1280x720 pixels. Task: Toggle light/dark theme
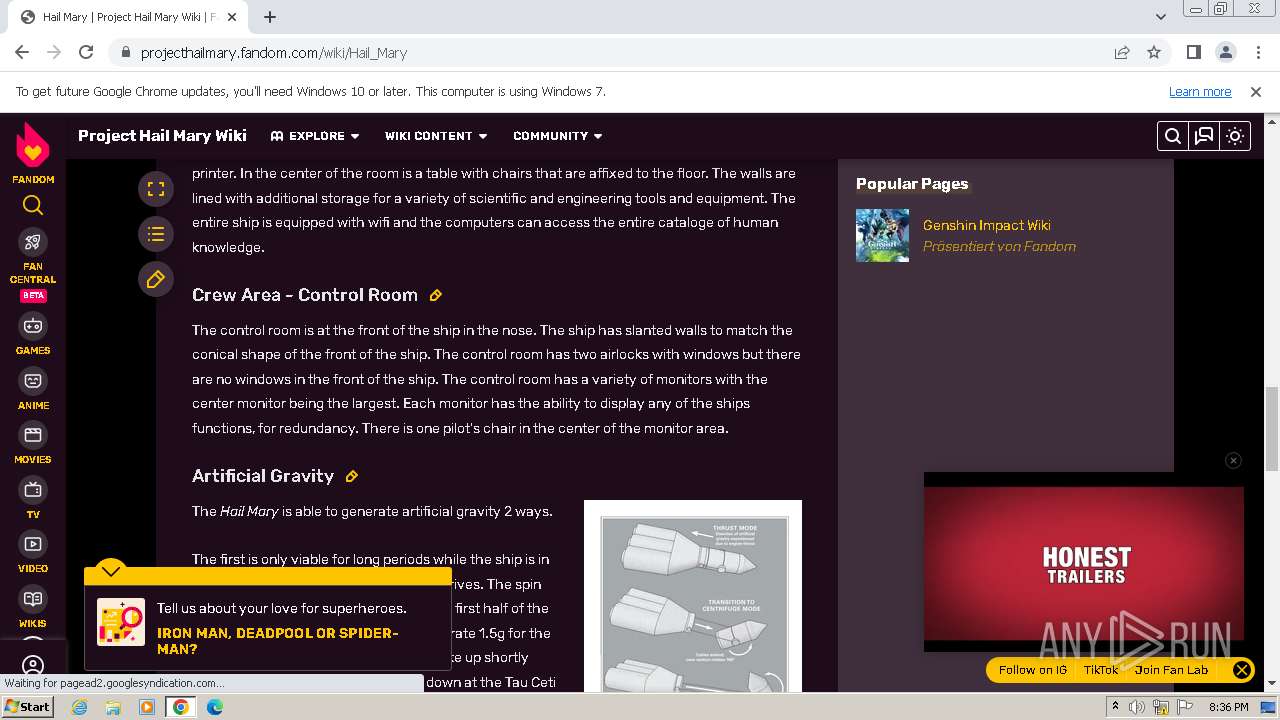click(x=1235, y=136)
